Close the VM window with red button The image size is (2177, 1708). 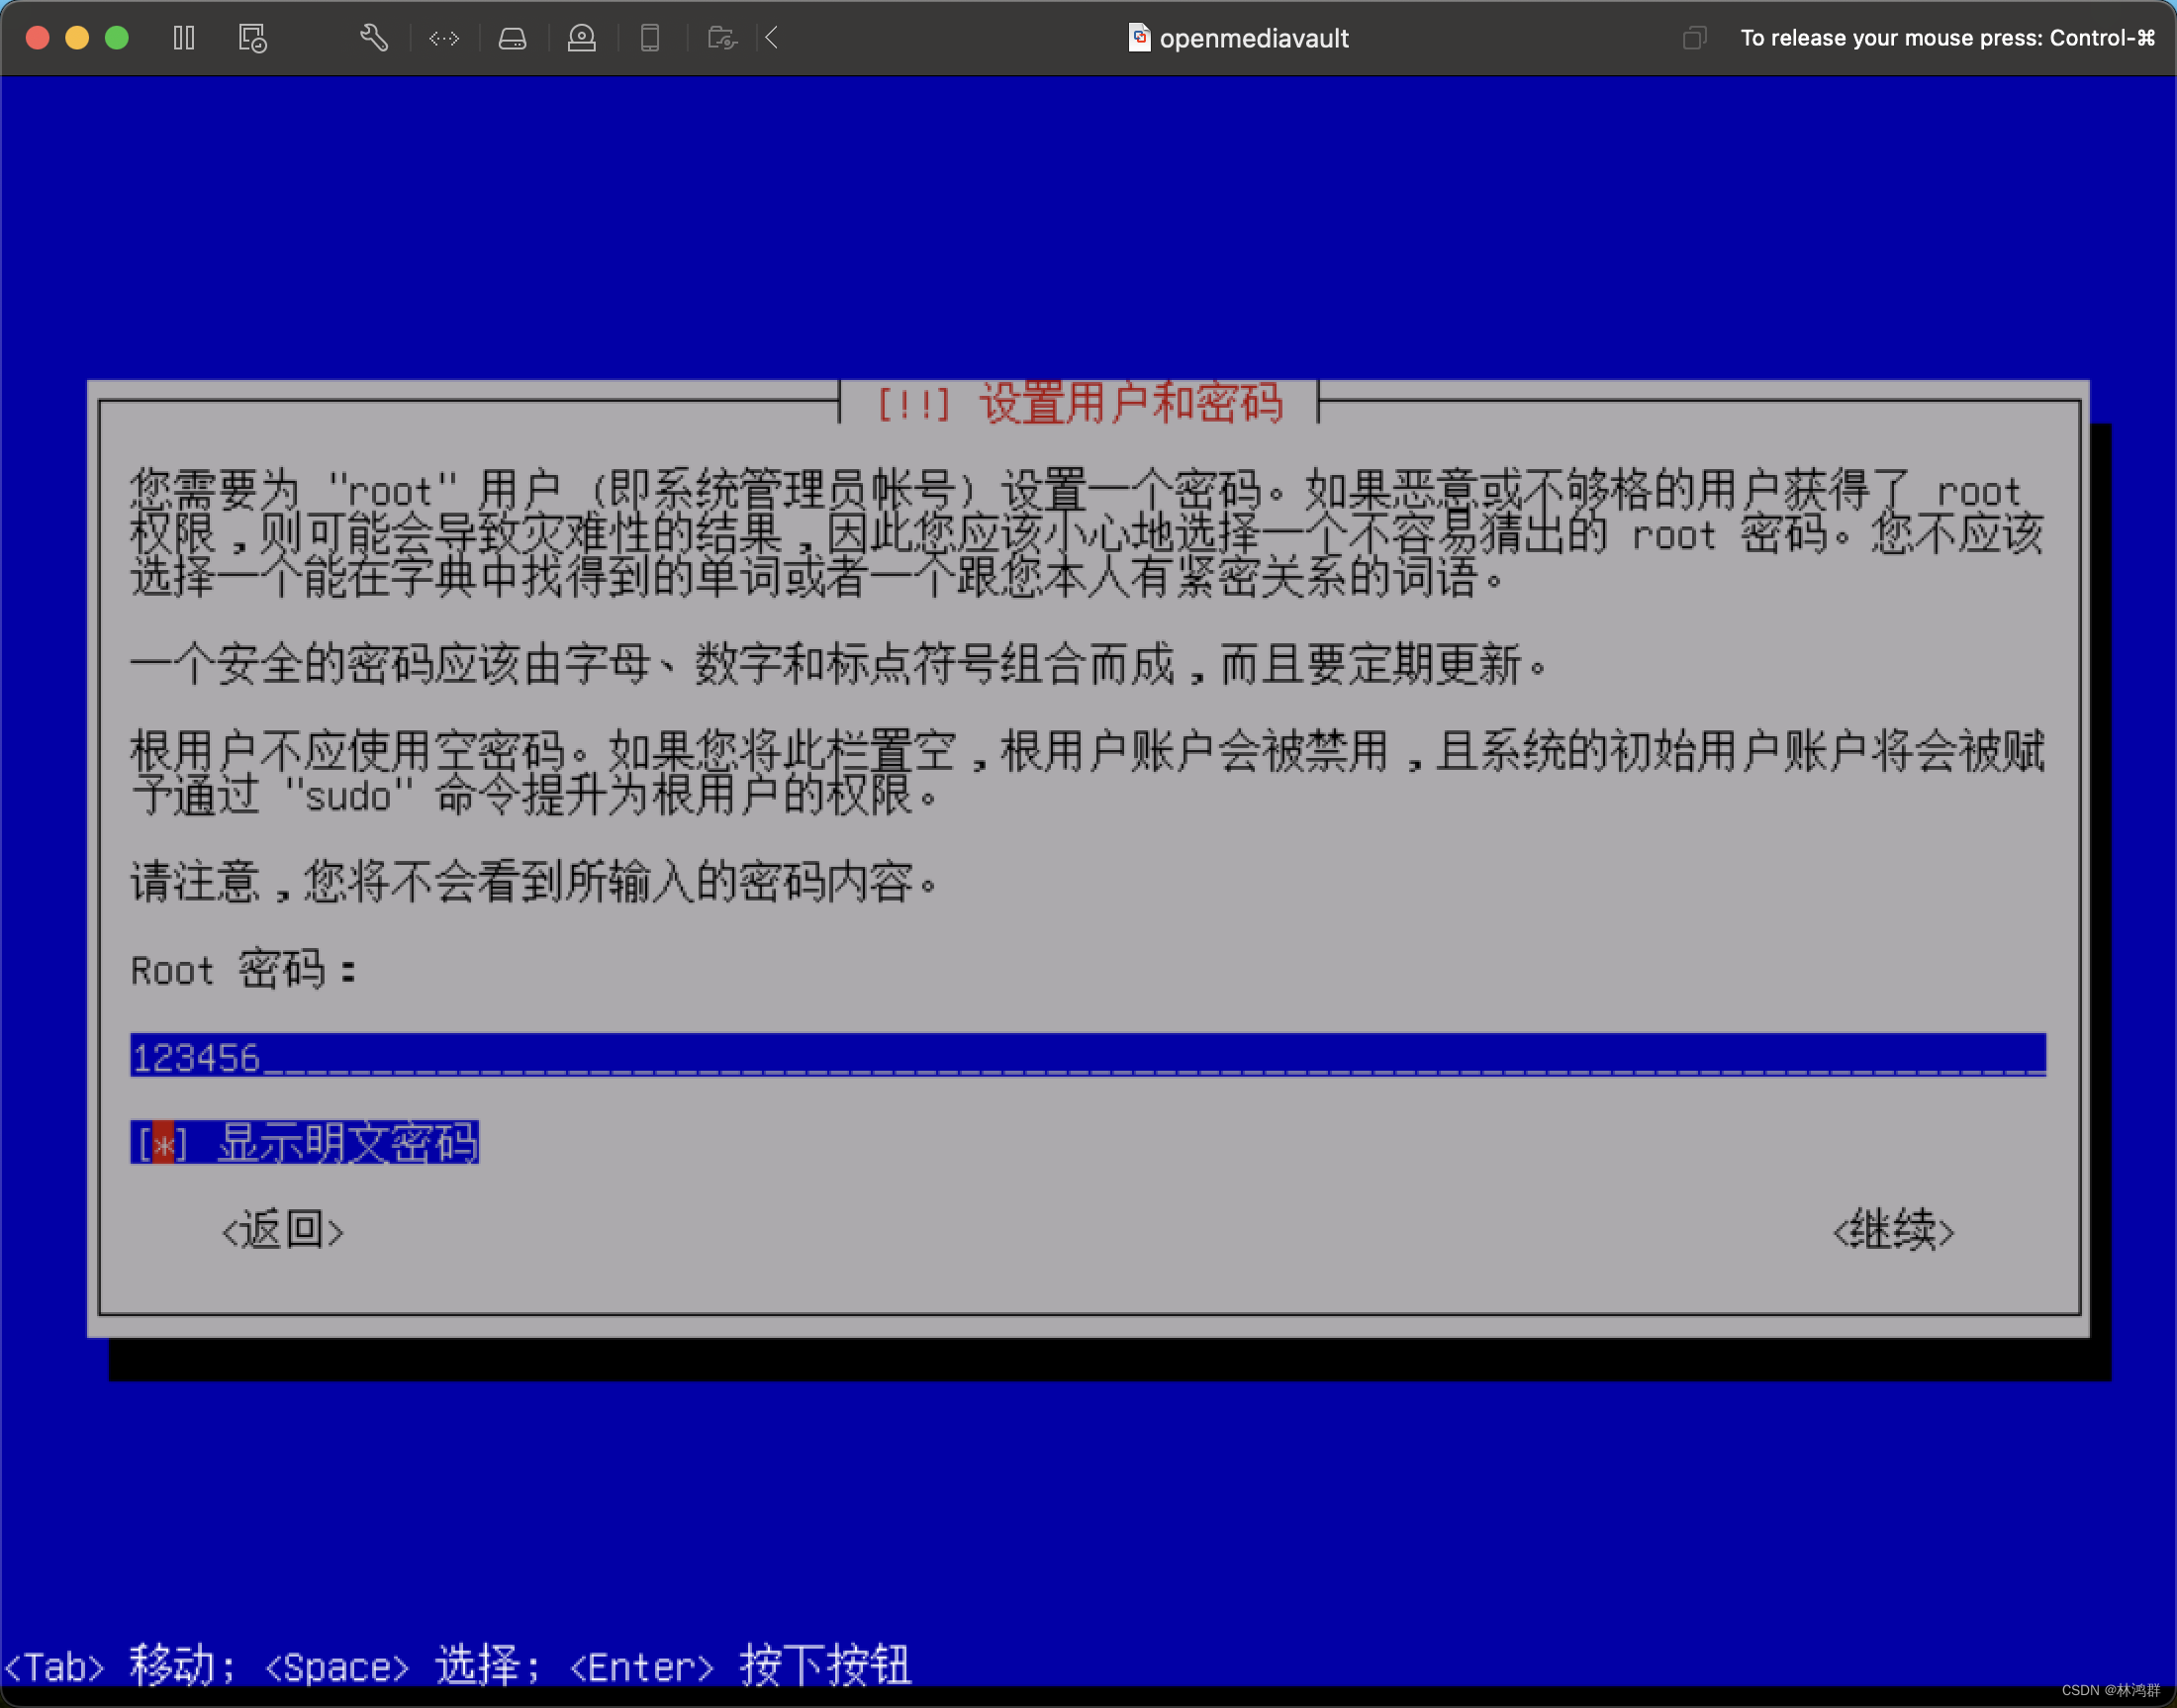[x=38, y=38]
